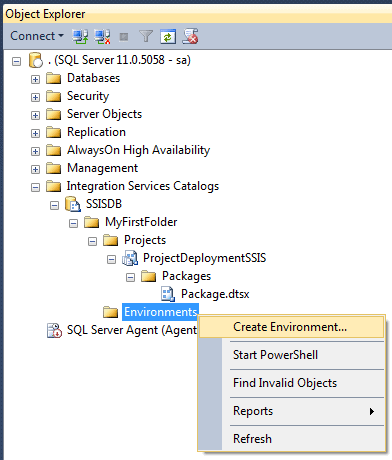392x460 pixels.
Task: Click the Management folder icon
Action: (53, 168)
